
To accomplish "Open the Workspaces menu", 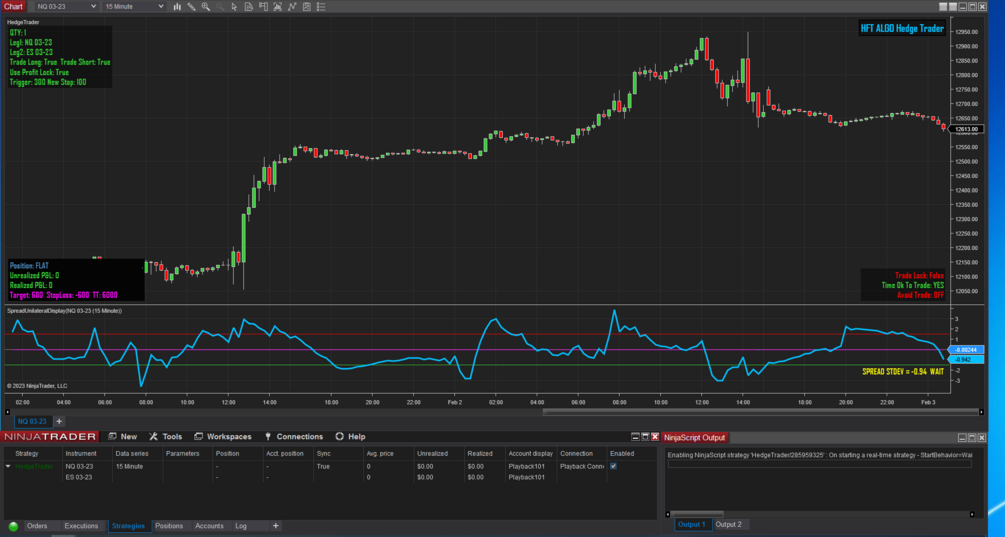I will [223, 436].
